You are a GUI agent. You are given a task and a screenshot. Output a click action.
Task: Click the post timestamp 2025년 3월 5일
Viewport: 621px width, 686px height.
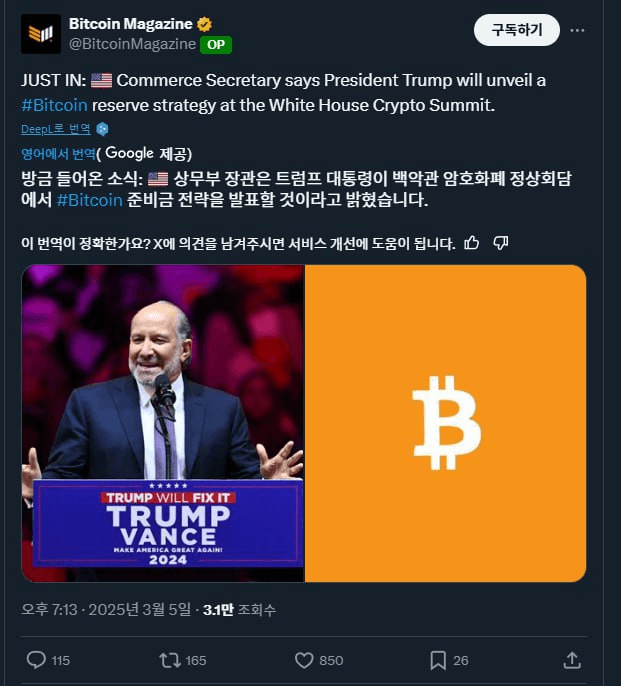tap(140, 609)
